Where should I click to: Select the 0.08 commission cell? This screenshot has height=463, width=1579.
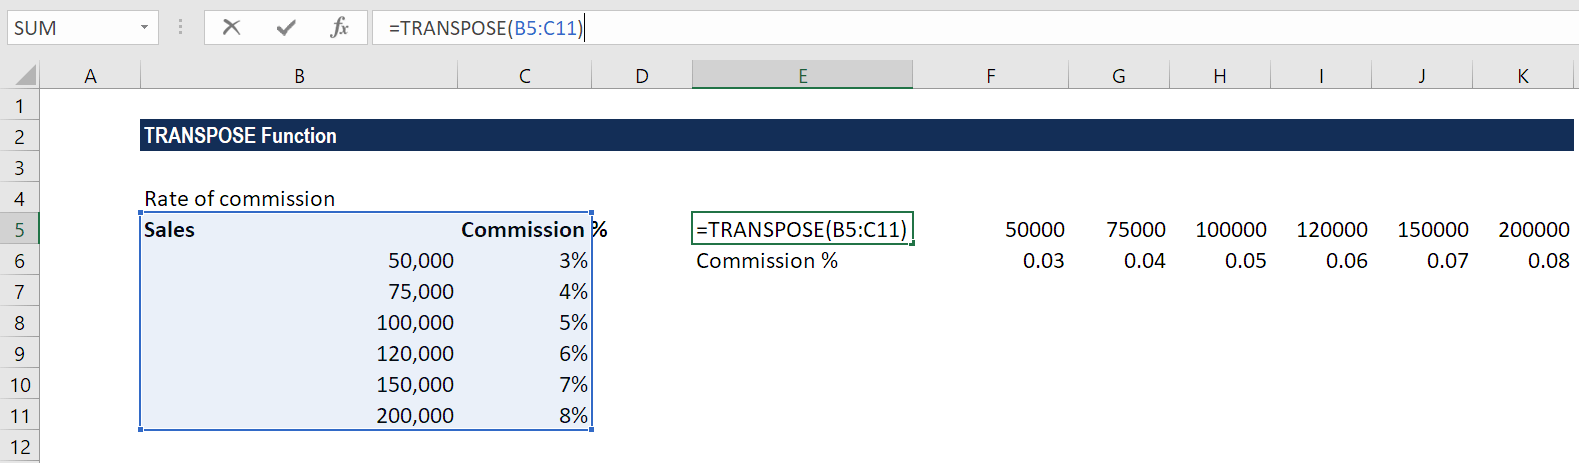coord(1523,260)
